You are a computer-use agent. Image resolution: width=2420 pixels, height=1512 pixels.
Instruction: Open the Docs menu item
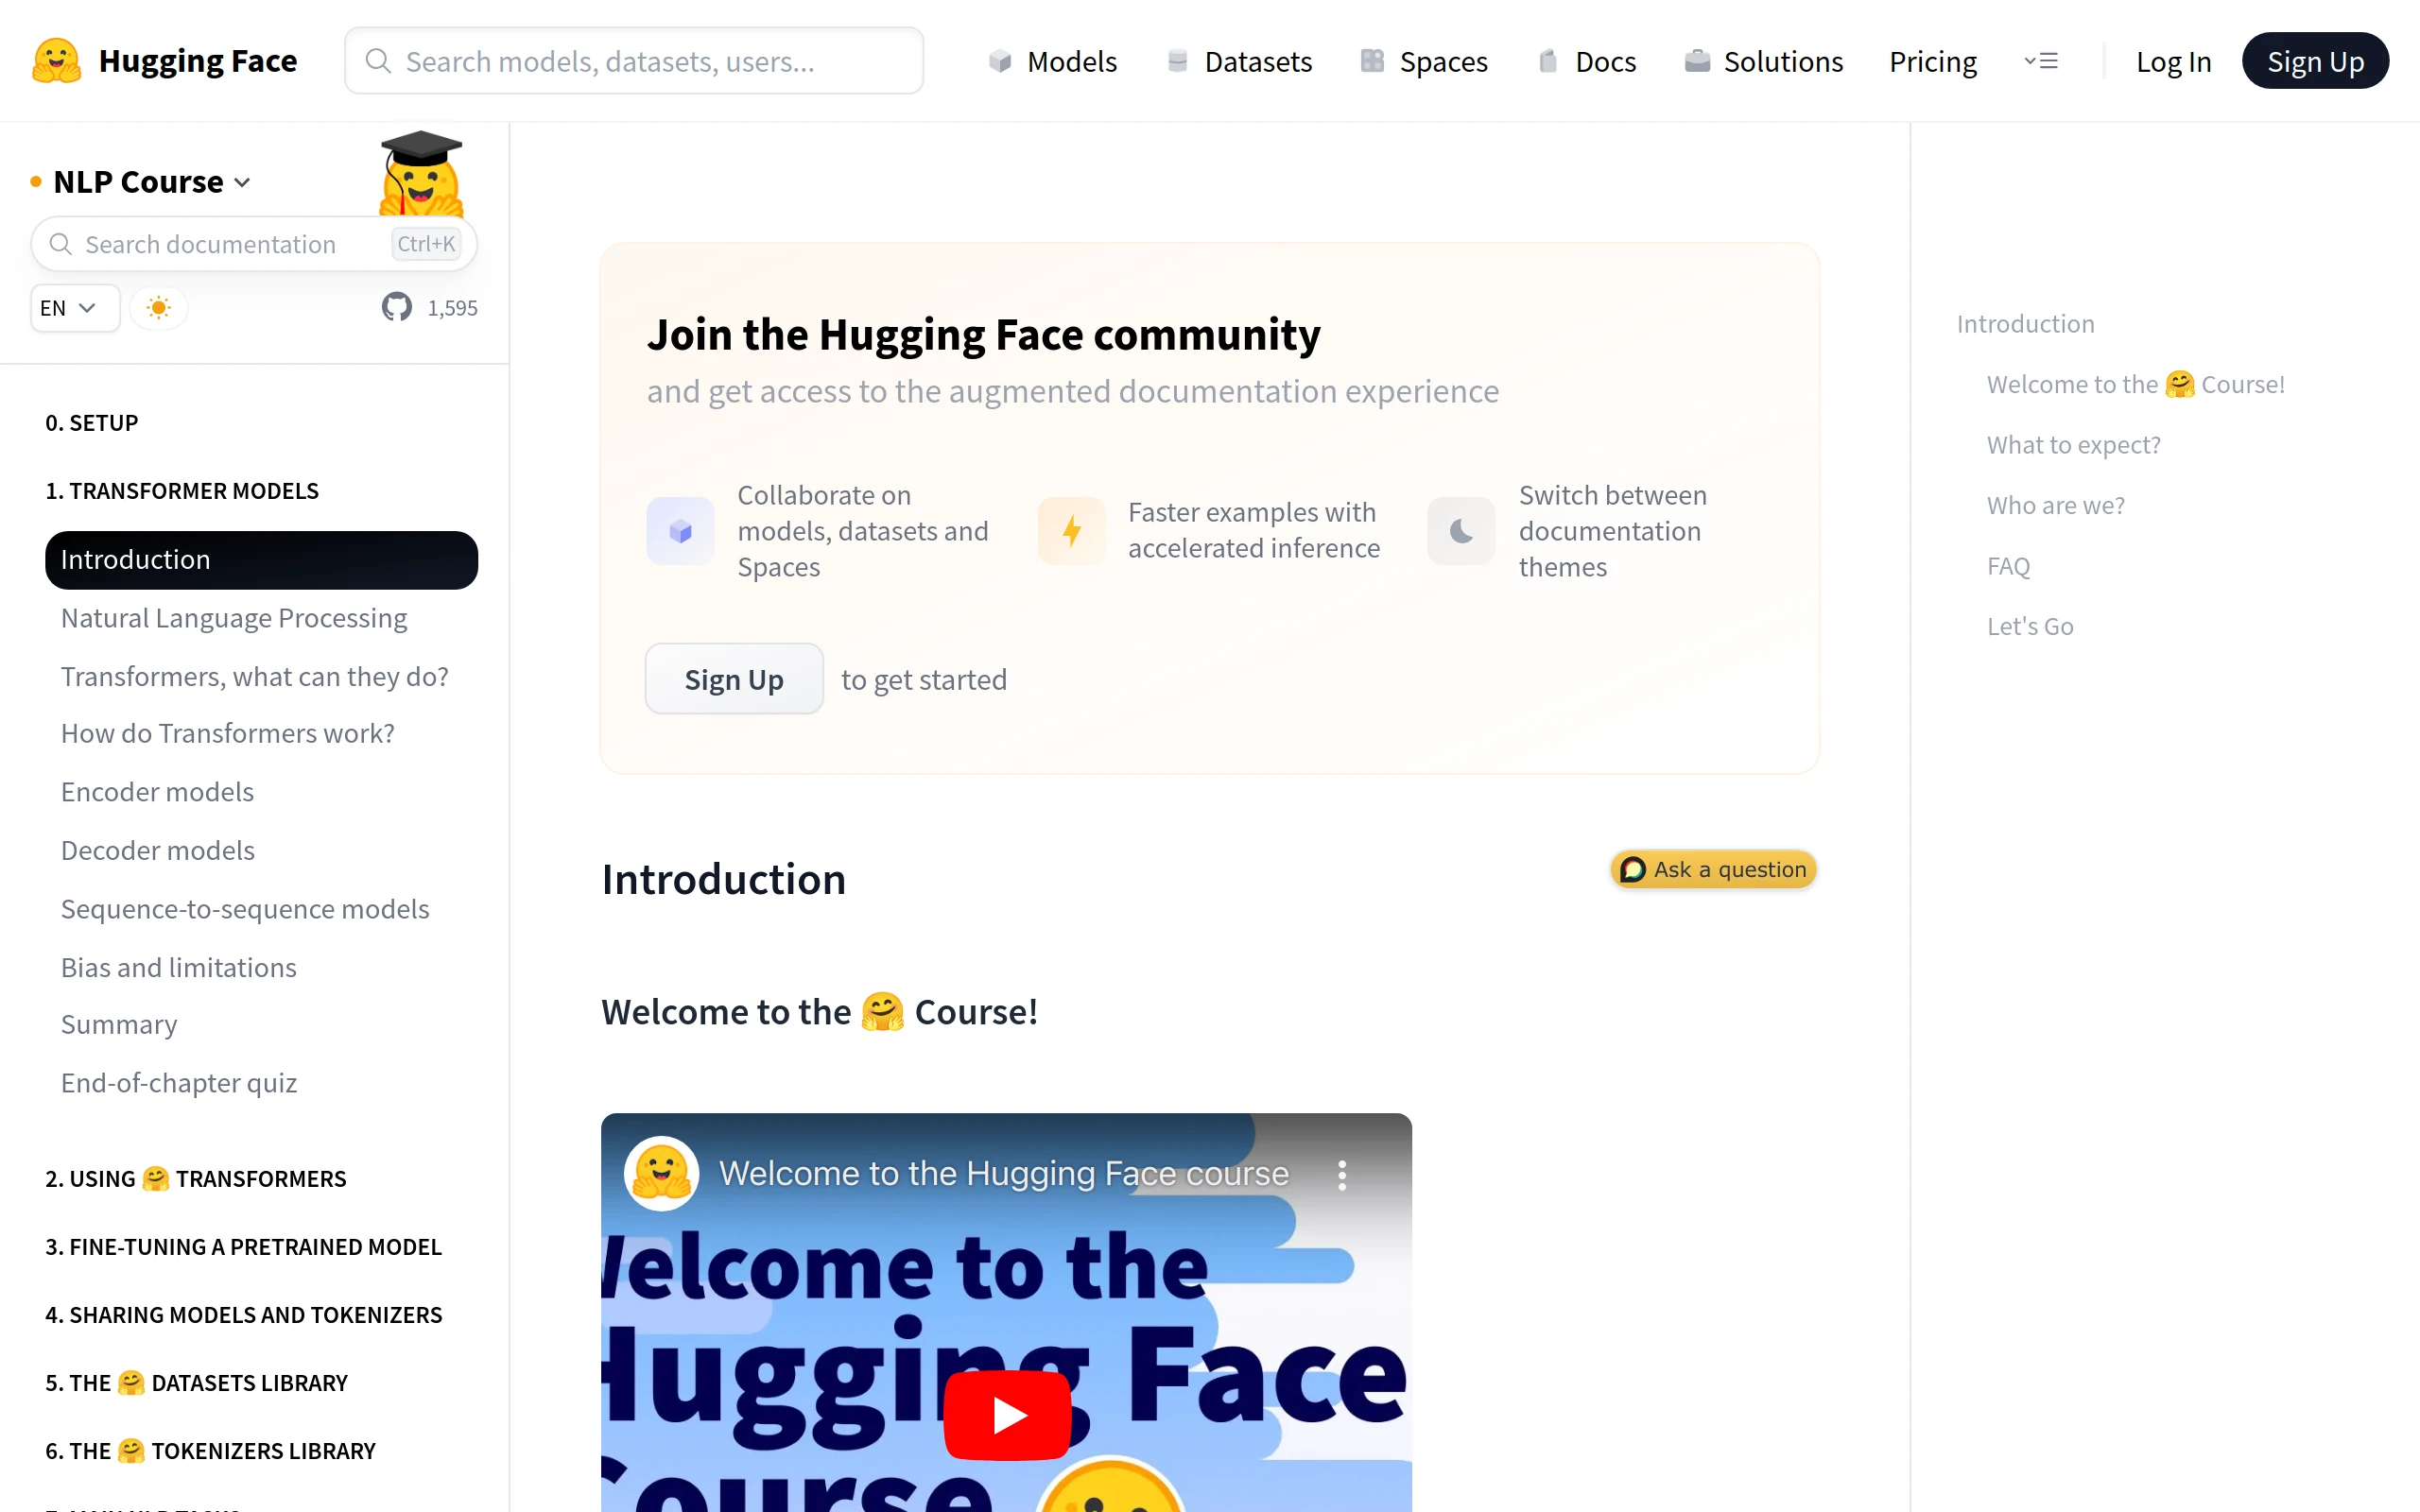coord(1587,61)
